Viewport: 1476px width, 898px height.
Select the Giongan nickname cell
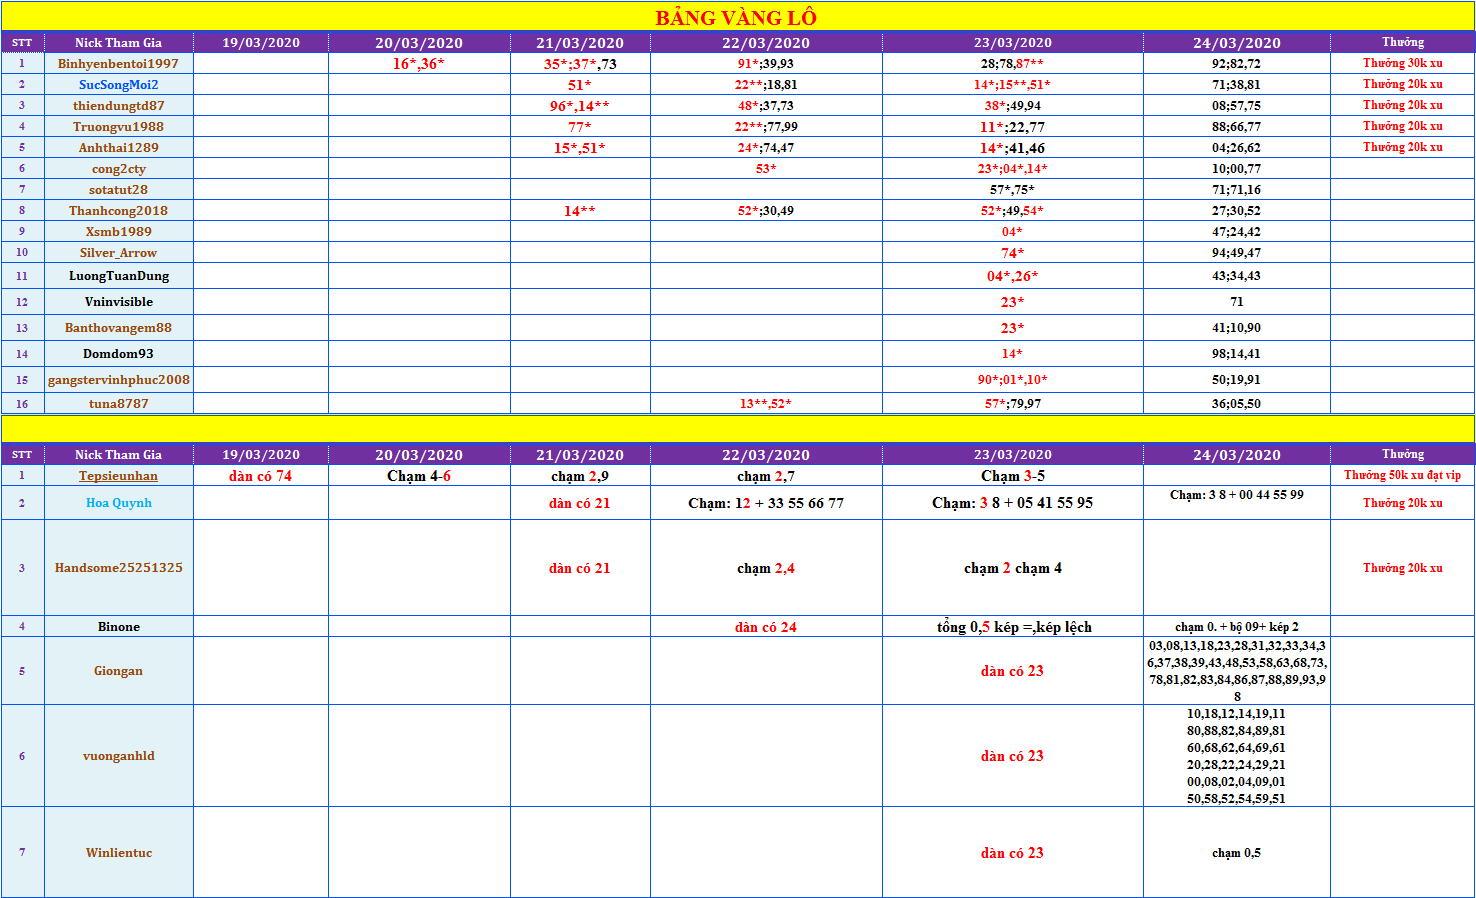[x=118, y=670]
